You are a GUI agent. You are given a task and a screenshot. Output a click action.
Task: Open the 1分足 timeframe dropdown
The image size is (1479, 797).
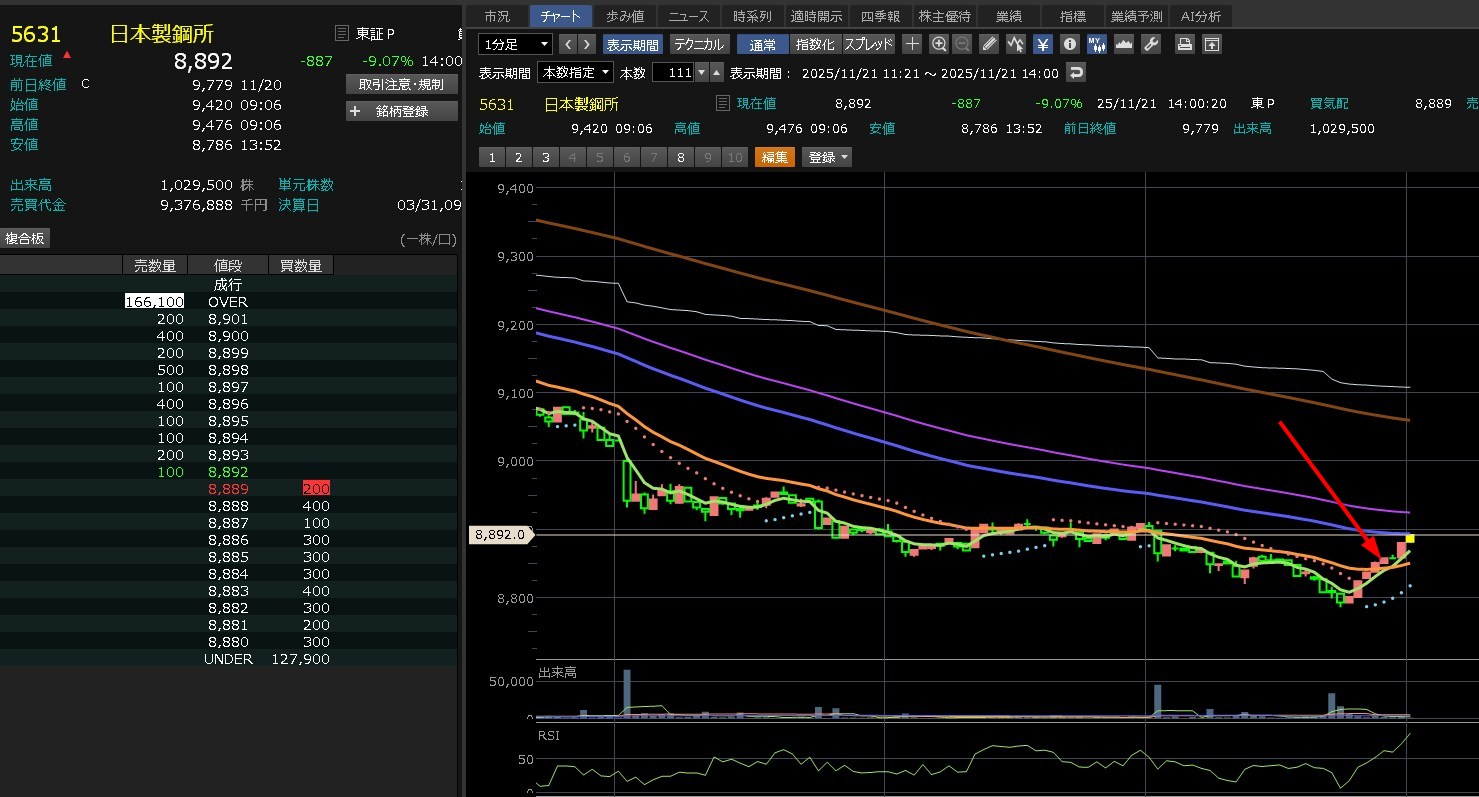(x=515, y=44)
